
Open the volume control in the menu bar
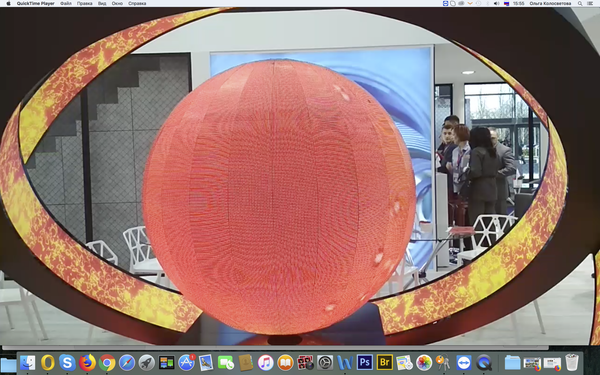click(x=496, y=3)
